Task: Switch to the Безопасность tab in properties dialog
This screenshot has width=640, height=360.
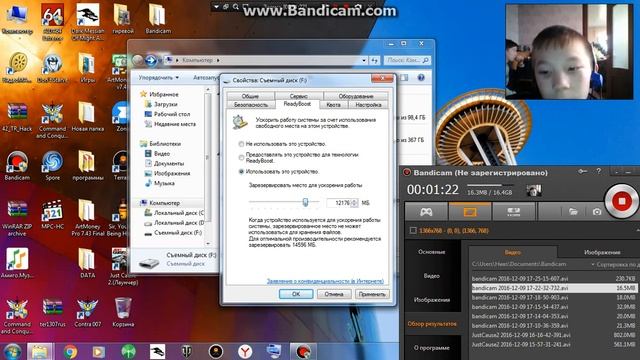Action: tap(251, 105)
